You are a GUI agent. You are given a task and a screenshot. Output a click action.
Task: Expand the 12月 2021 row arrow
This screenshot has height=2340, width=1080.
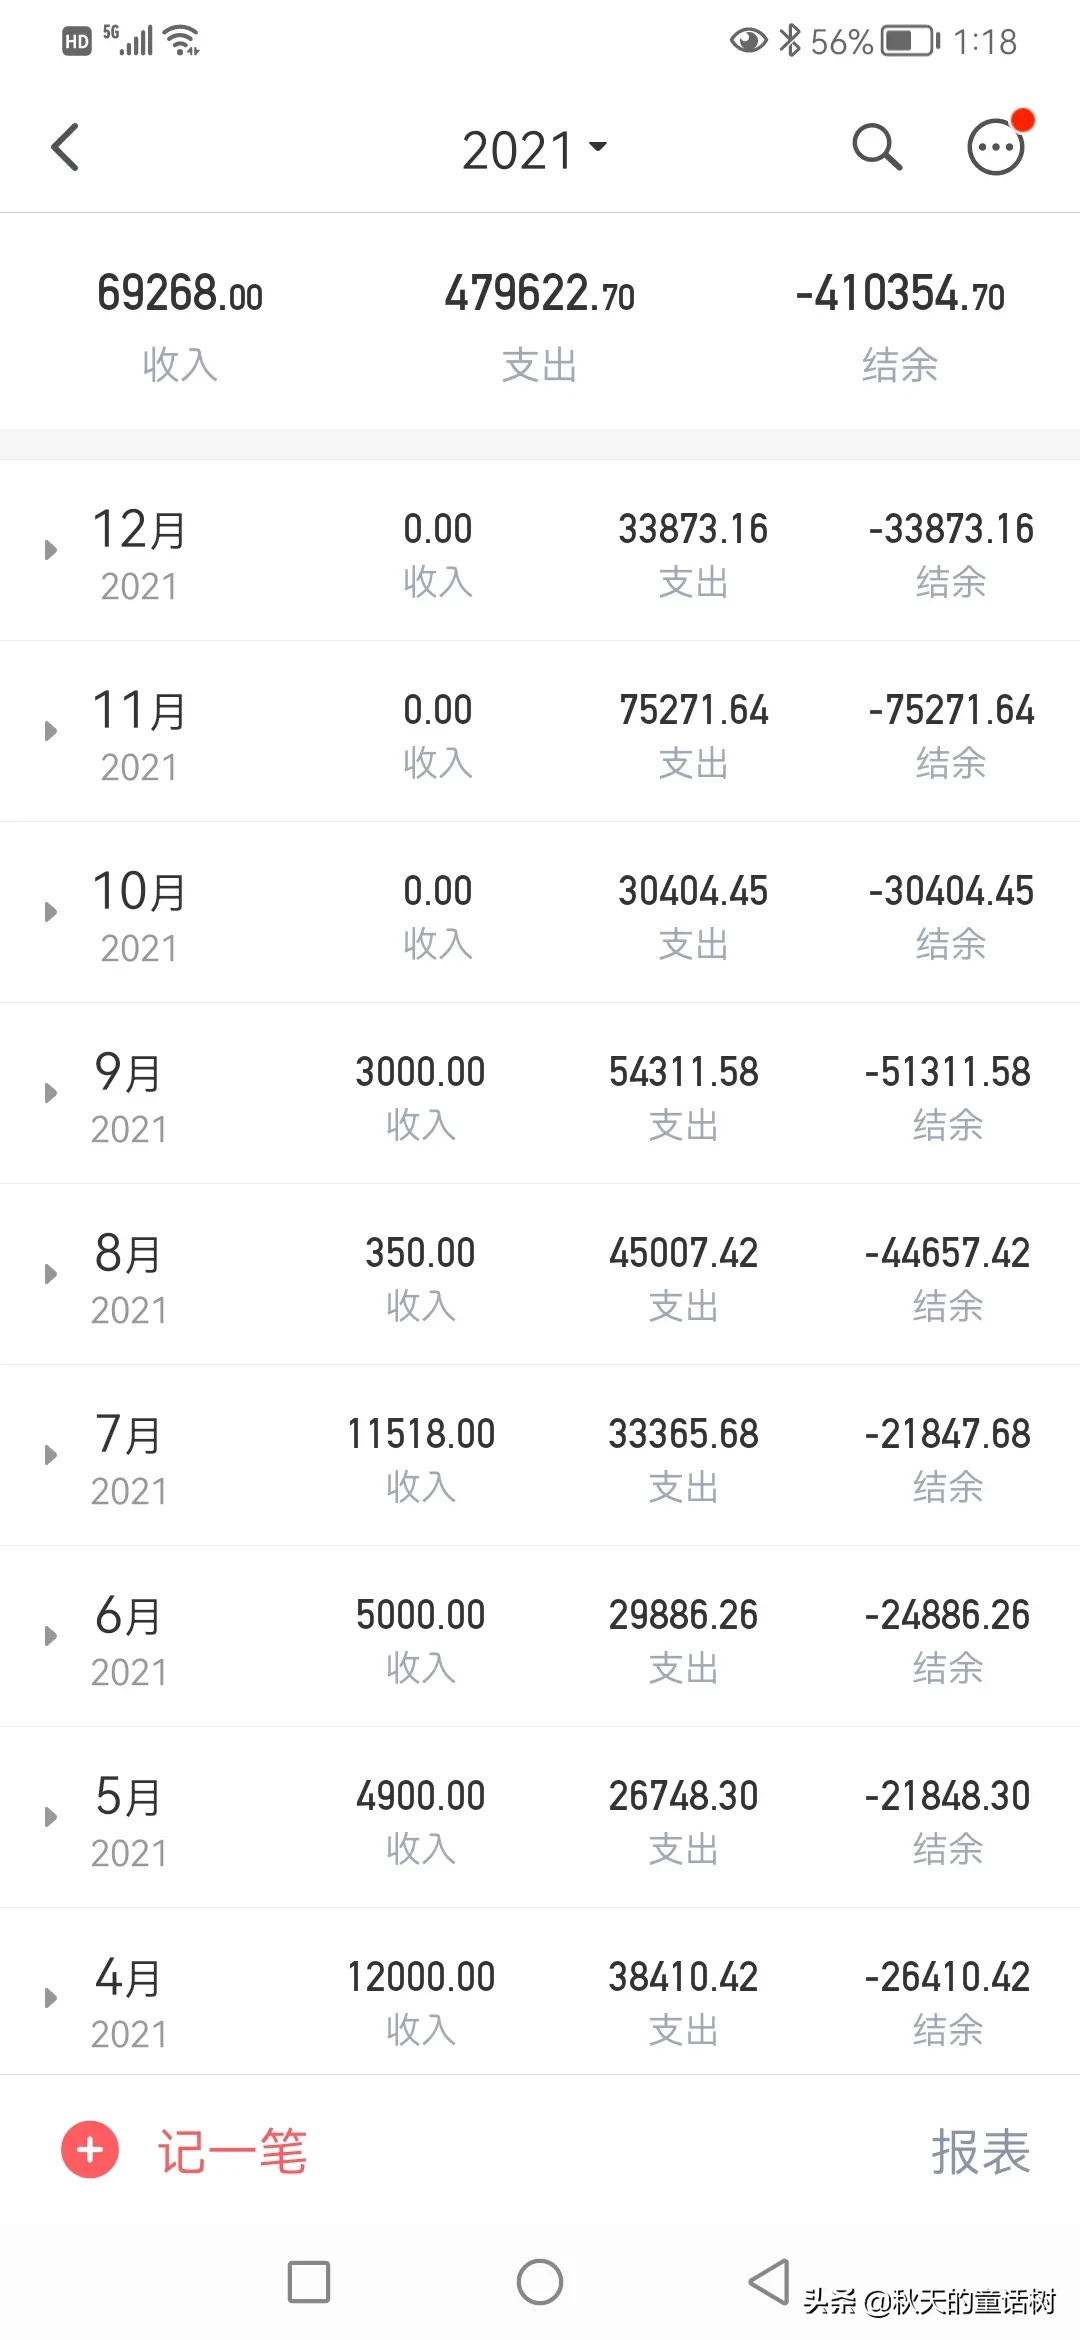[x=51, y=550]
